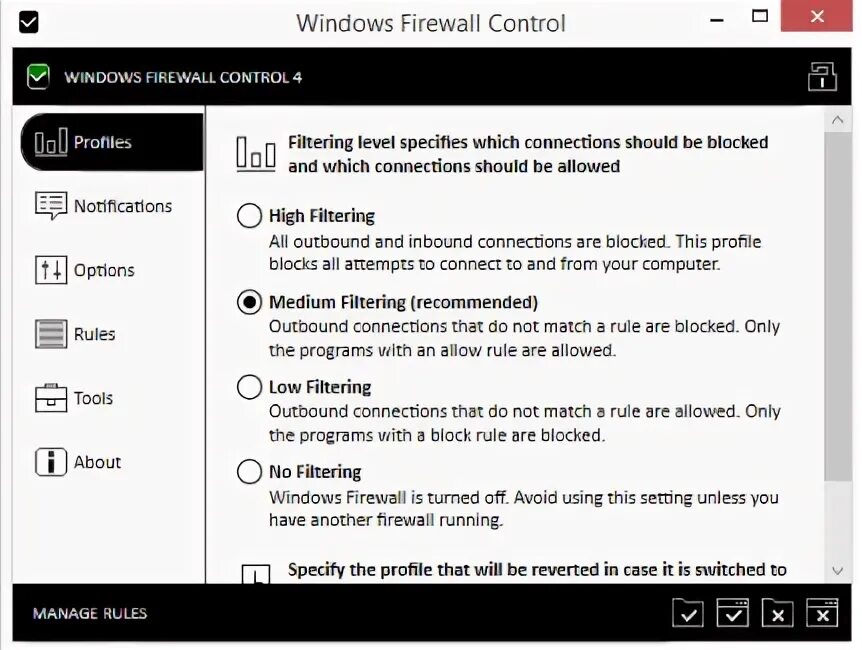Click the scrollbar down arrow
Screen dimensions: 862x650
838,570
